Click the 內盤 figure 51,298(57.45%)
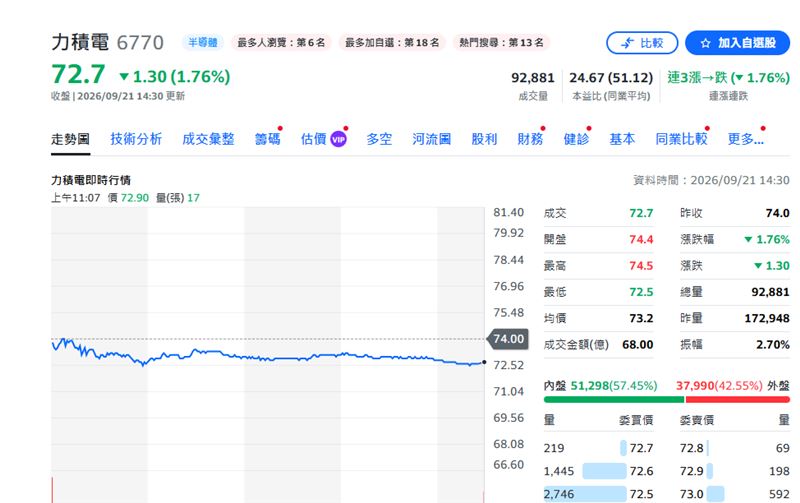This screenshot has width=800, height=503. click(614, 386)
